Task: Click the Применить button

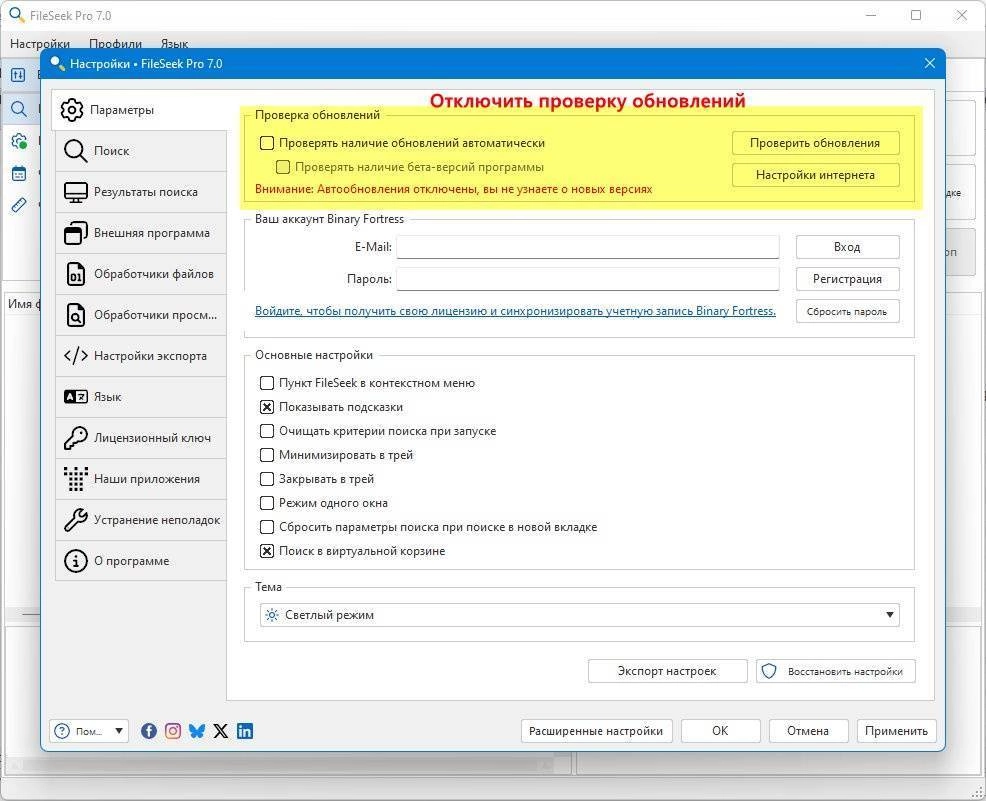Action: tap(896, 731)
